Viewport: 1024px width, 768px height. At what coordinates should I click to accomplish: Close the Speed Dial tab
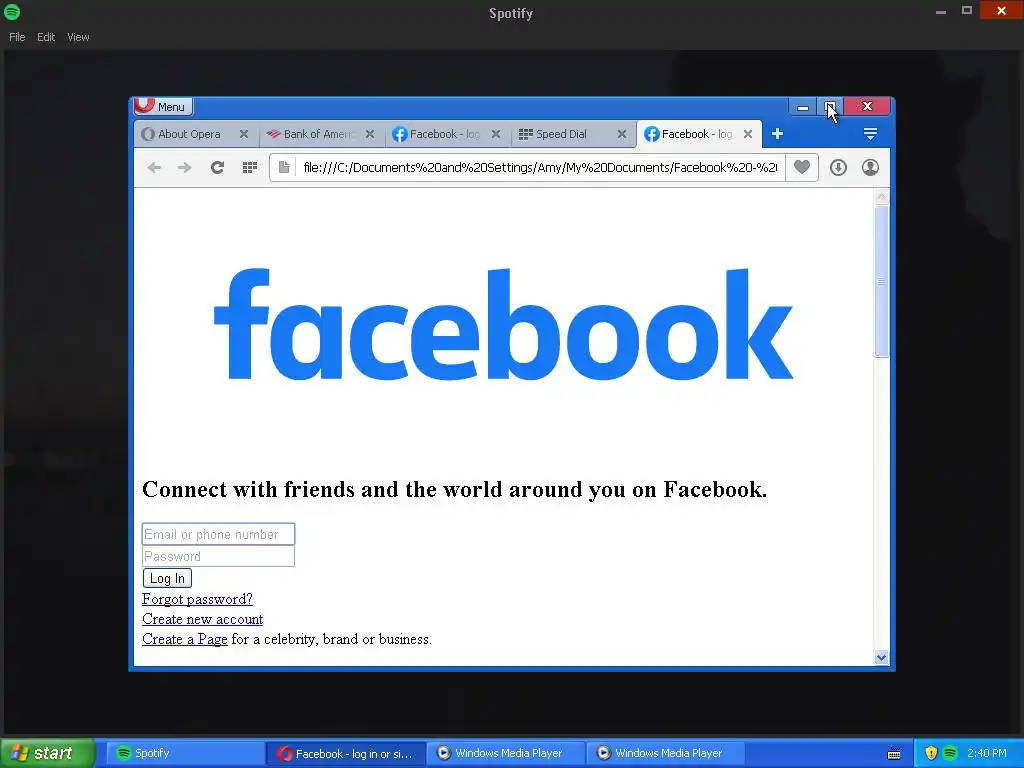(x=622, y=134)
